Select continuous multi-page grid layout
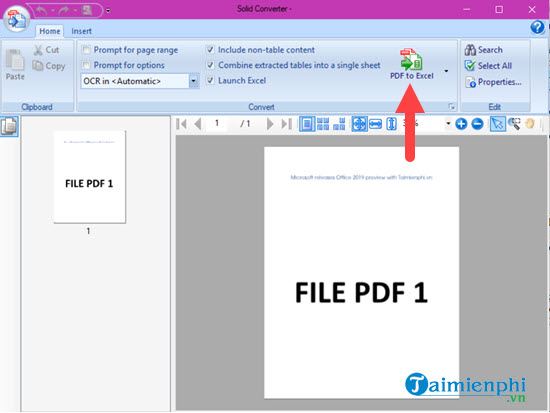 [x=323, y=124]
